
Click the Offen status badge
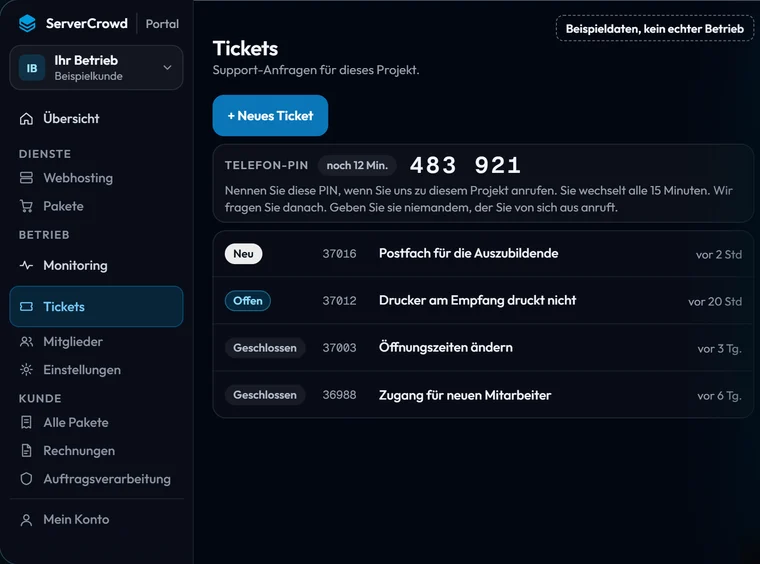(x=248, y=301)
